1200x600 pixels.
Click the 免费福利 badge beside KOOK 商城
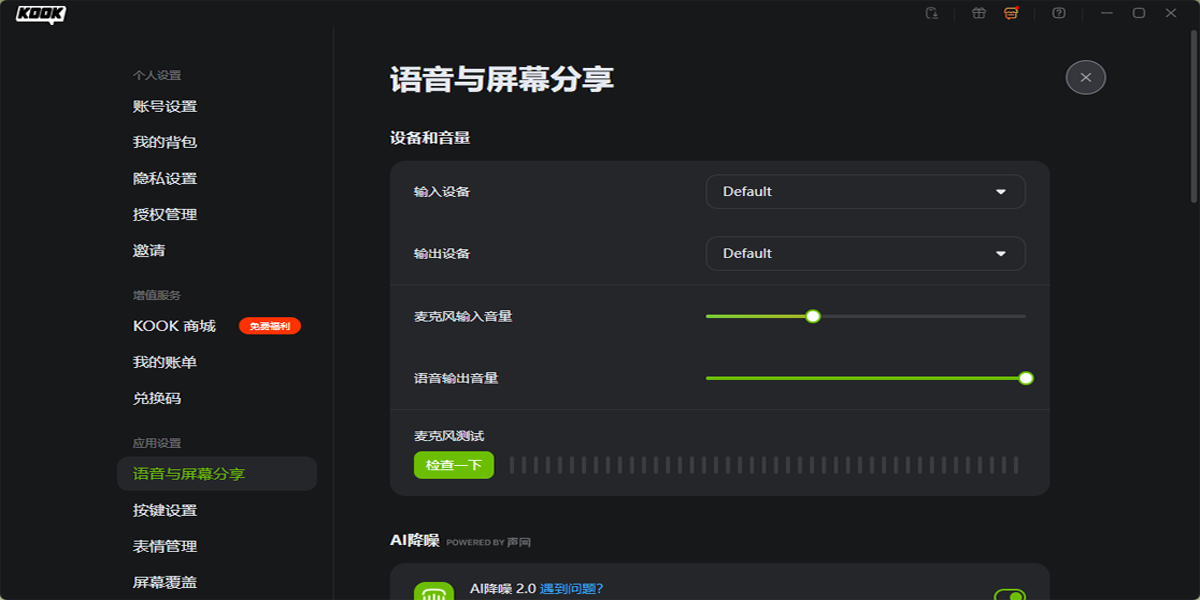point(269,326)
